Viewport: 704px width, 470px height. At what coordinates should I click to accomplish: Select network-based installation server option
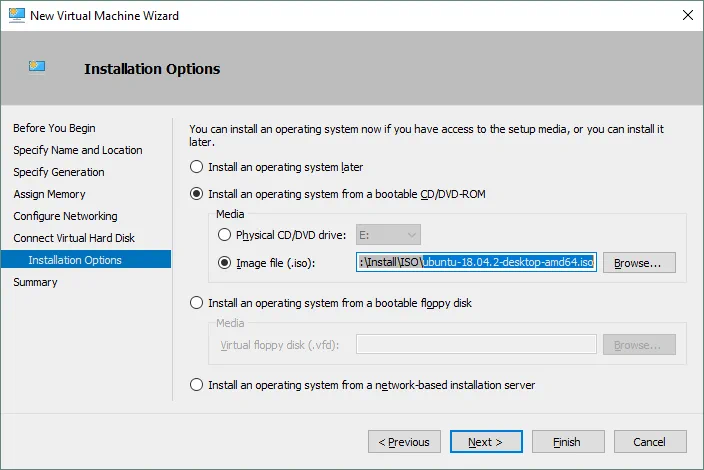[197, 384]
